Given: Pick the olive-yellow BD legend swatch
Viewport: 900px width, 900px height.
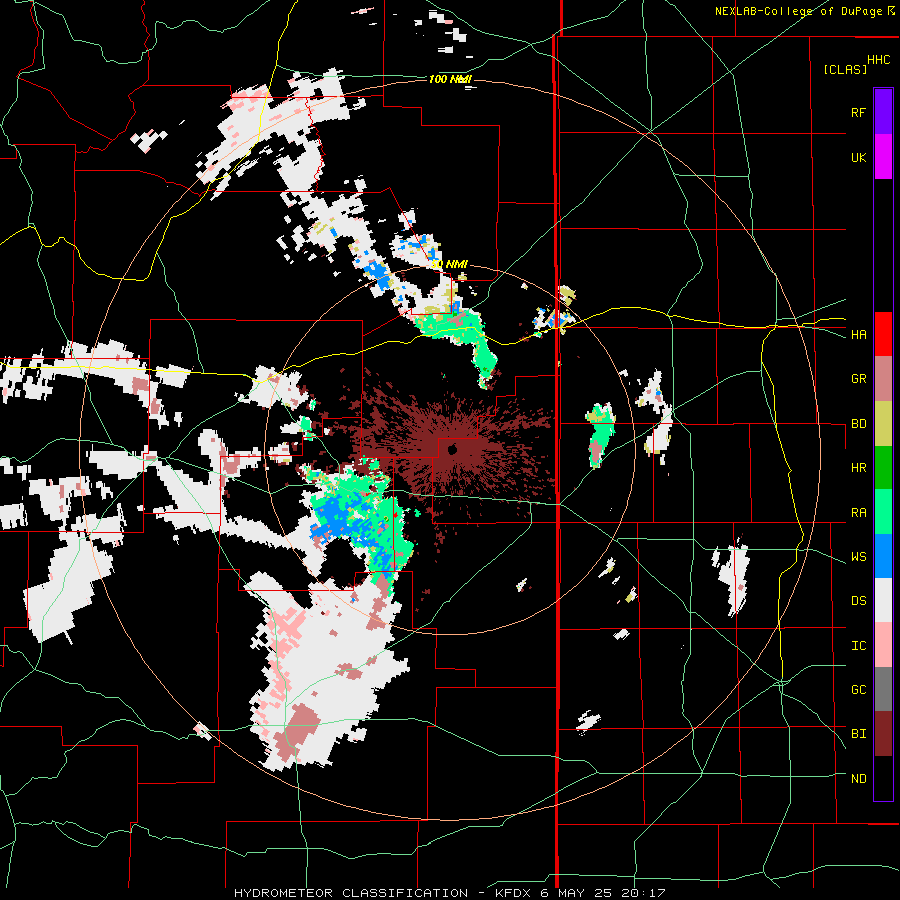Looking at the screenshot, I should coord(883,424).
